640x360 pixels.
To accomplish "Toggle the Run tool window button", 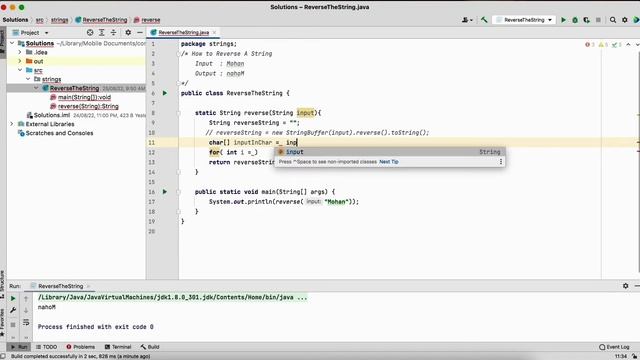I will tap(19, 347).
